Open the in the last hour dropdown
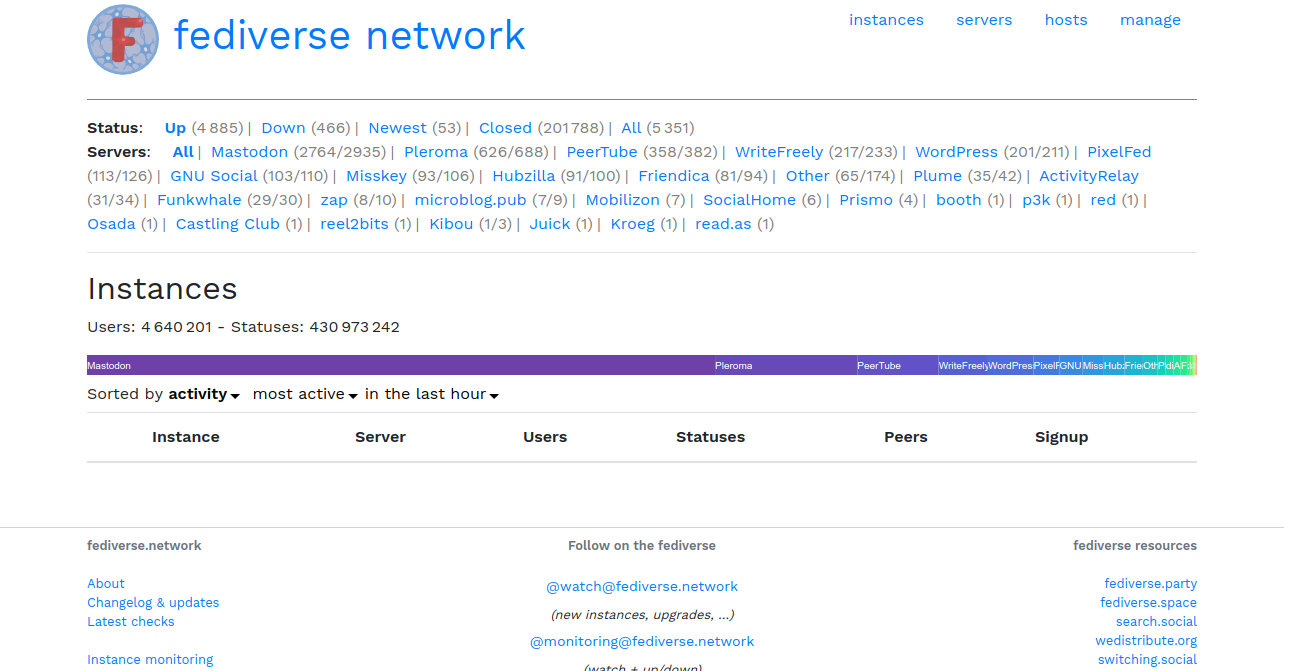The width and height of the screenshot is (1299, 671). pyautogui.click(x=431, y=394)
